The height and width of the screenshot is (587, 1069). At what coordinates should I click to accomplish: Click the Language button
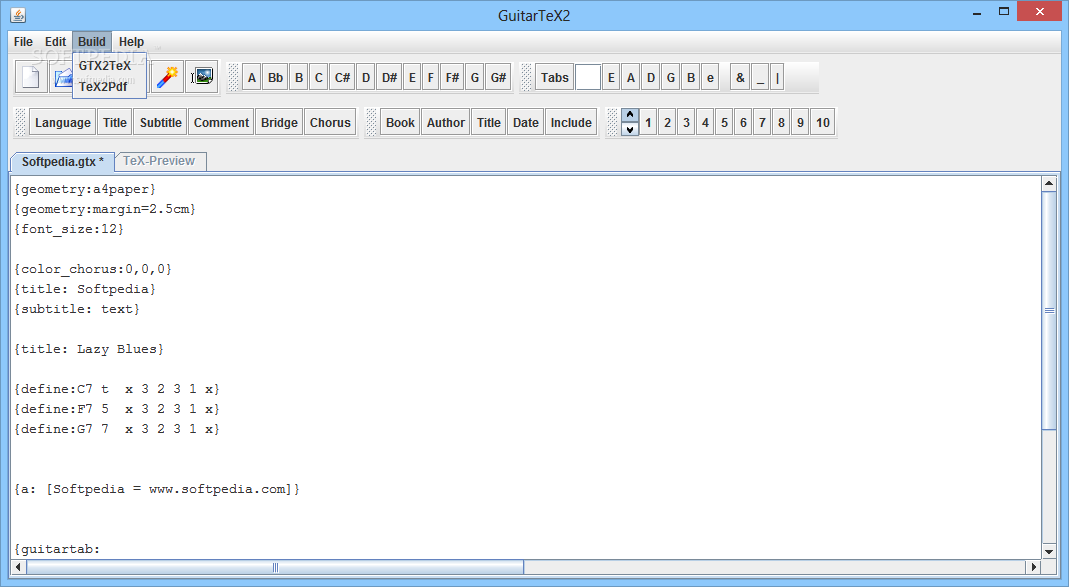(63, 123)
